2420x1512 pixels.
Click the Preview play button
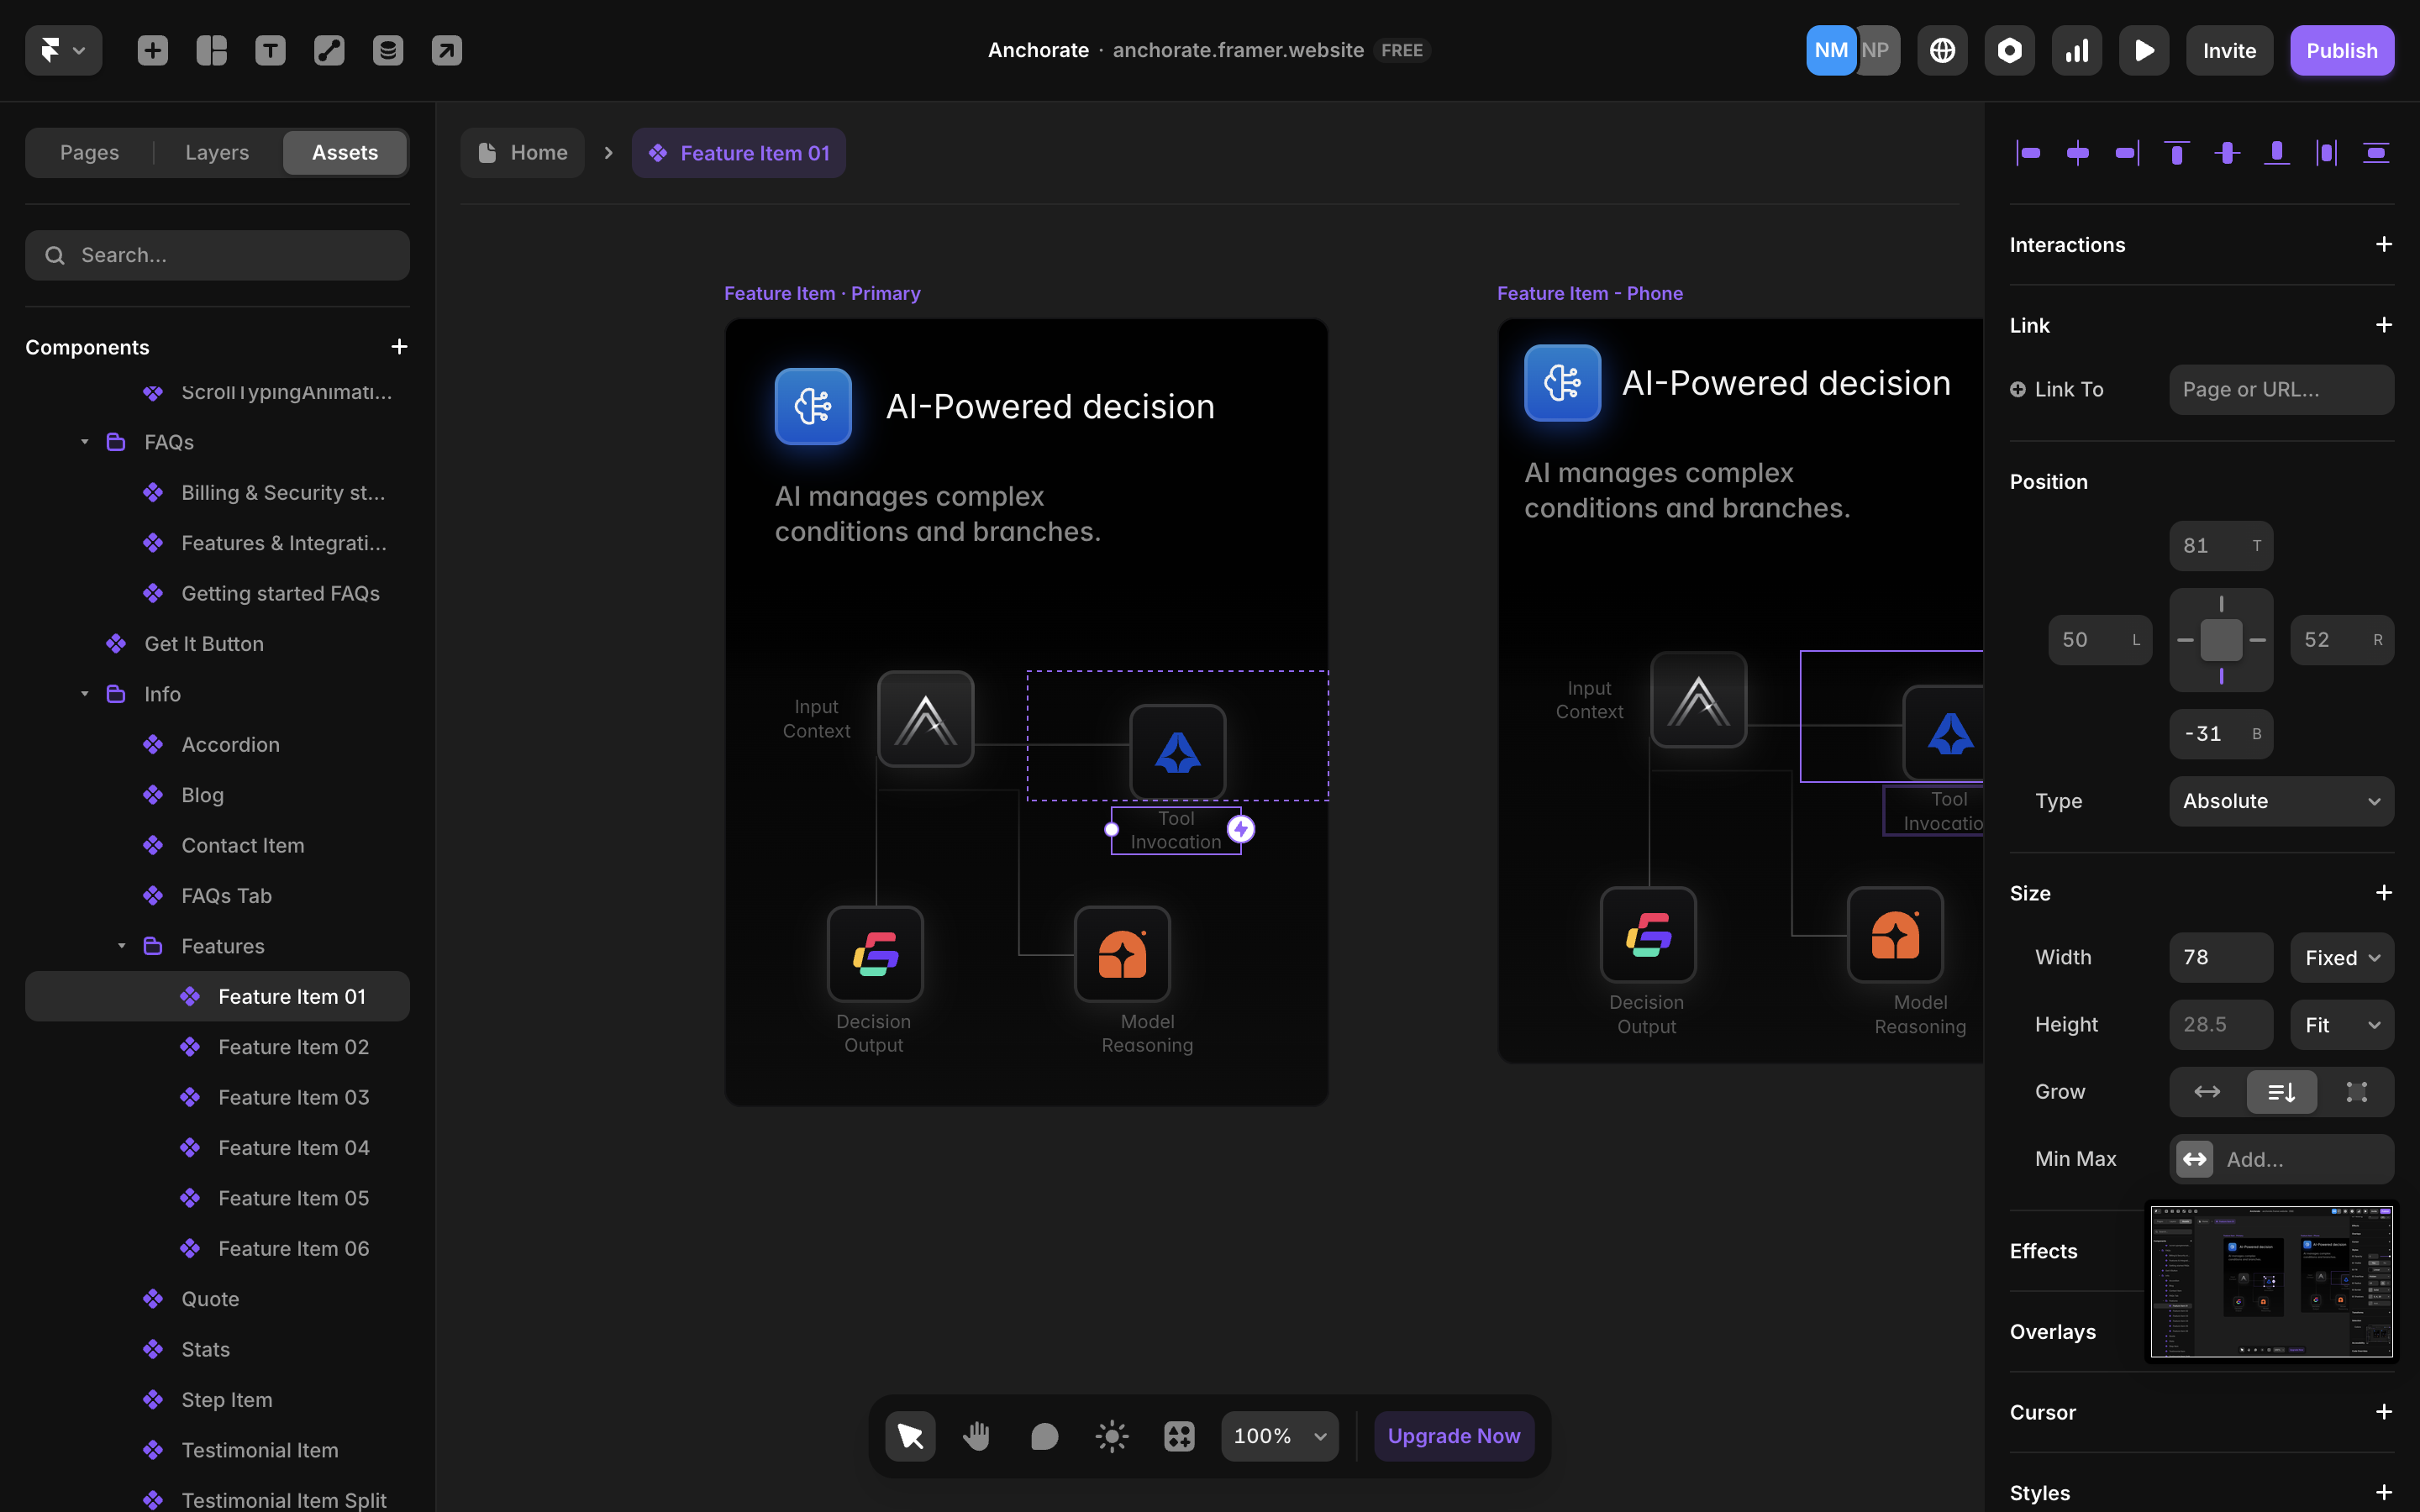pos(2143,50)
